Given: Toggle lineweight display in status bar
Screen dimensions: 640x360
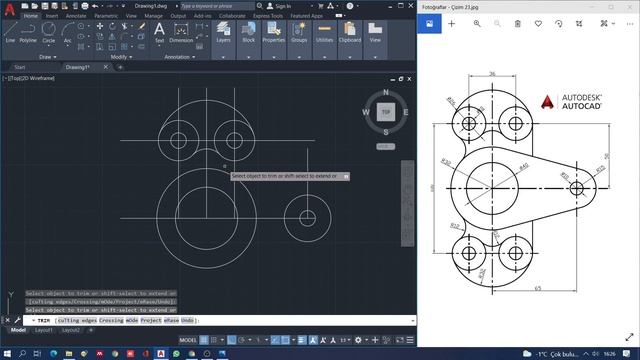Looking at the screenshot, I should (302, 340).
